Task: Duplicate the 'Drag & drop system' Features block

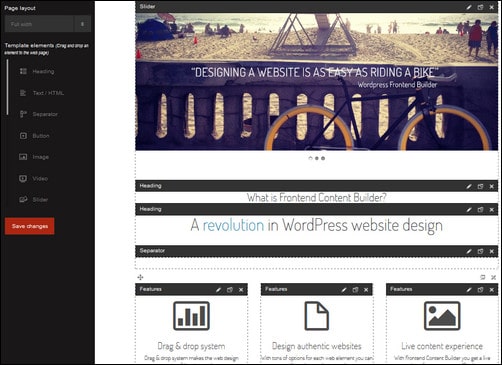Action: coord(230,290)
